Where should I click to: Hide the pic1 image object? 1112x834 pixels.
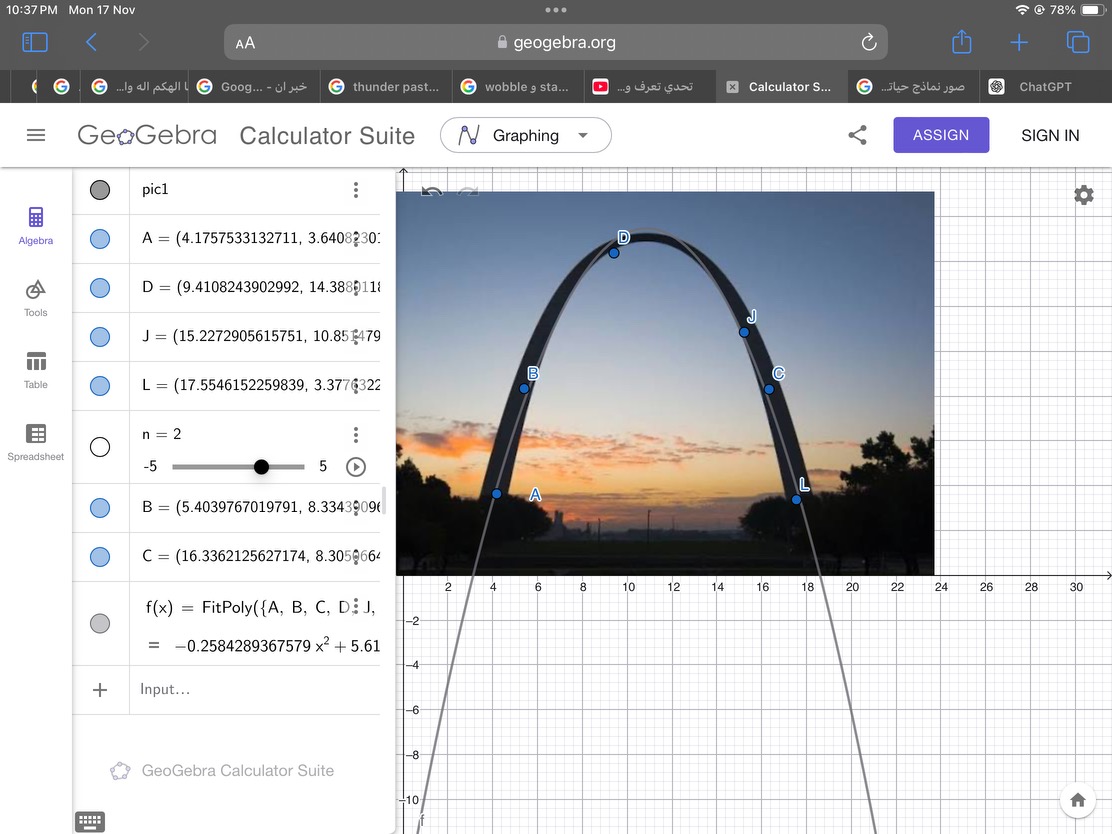click(x=100, y=190)
